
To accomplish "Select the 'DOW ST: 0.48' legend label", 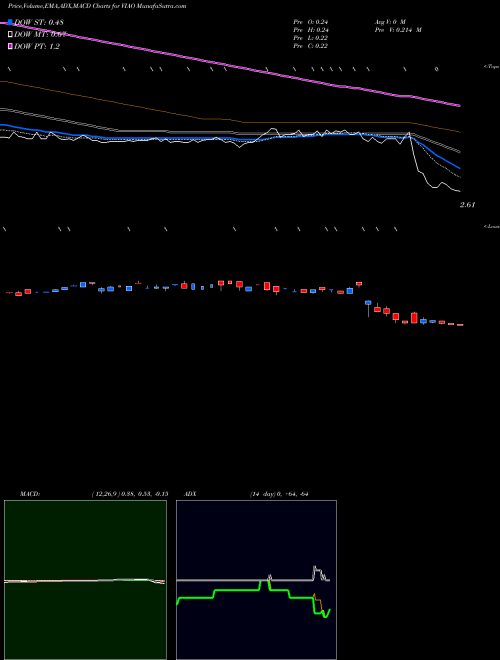I will 39,22.
